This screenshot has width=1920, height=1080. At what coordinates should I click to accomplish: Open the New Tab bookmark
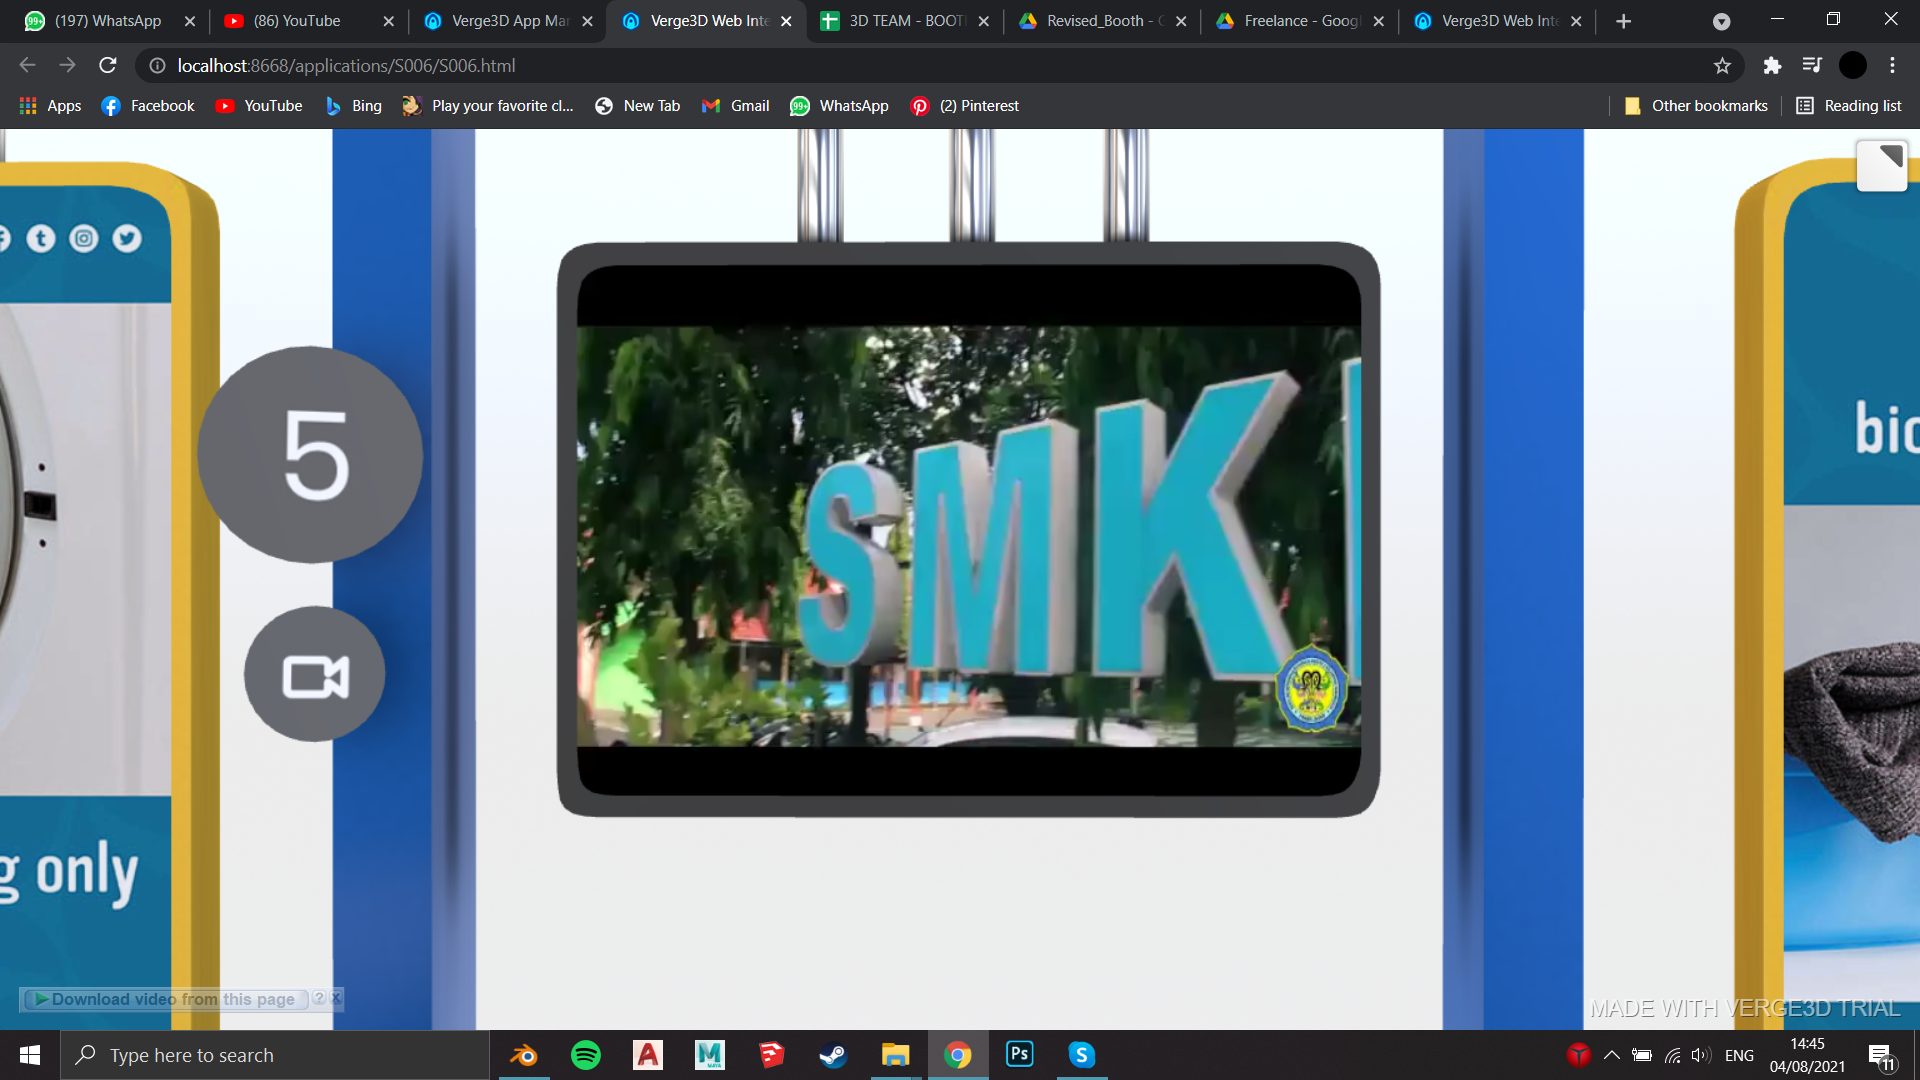point(637,106)
